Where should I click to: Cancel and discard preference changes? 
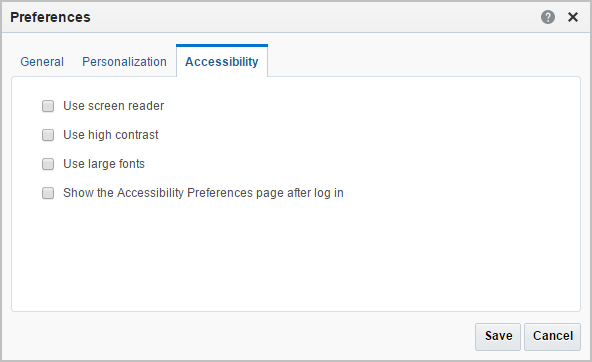[552, 337]
